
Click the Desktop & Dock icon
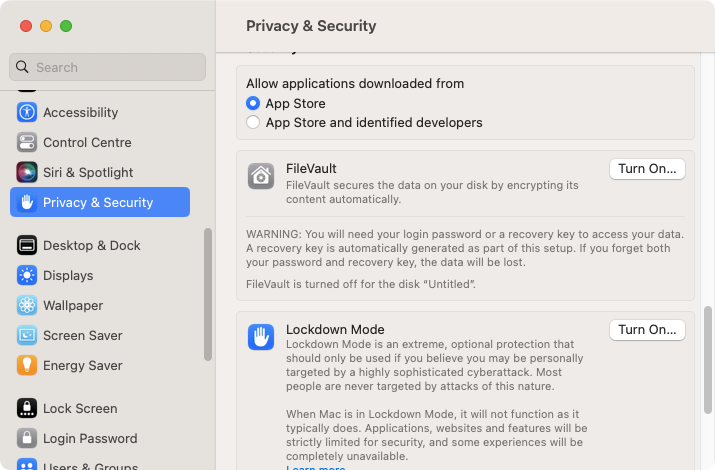(x=27, y=245)
